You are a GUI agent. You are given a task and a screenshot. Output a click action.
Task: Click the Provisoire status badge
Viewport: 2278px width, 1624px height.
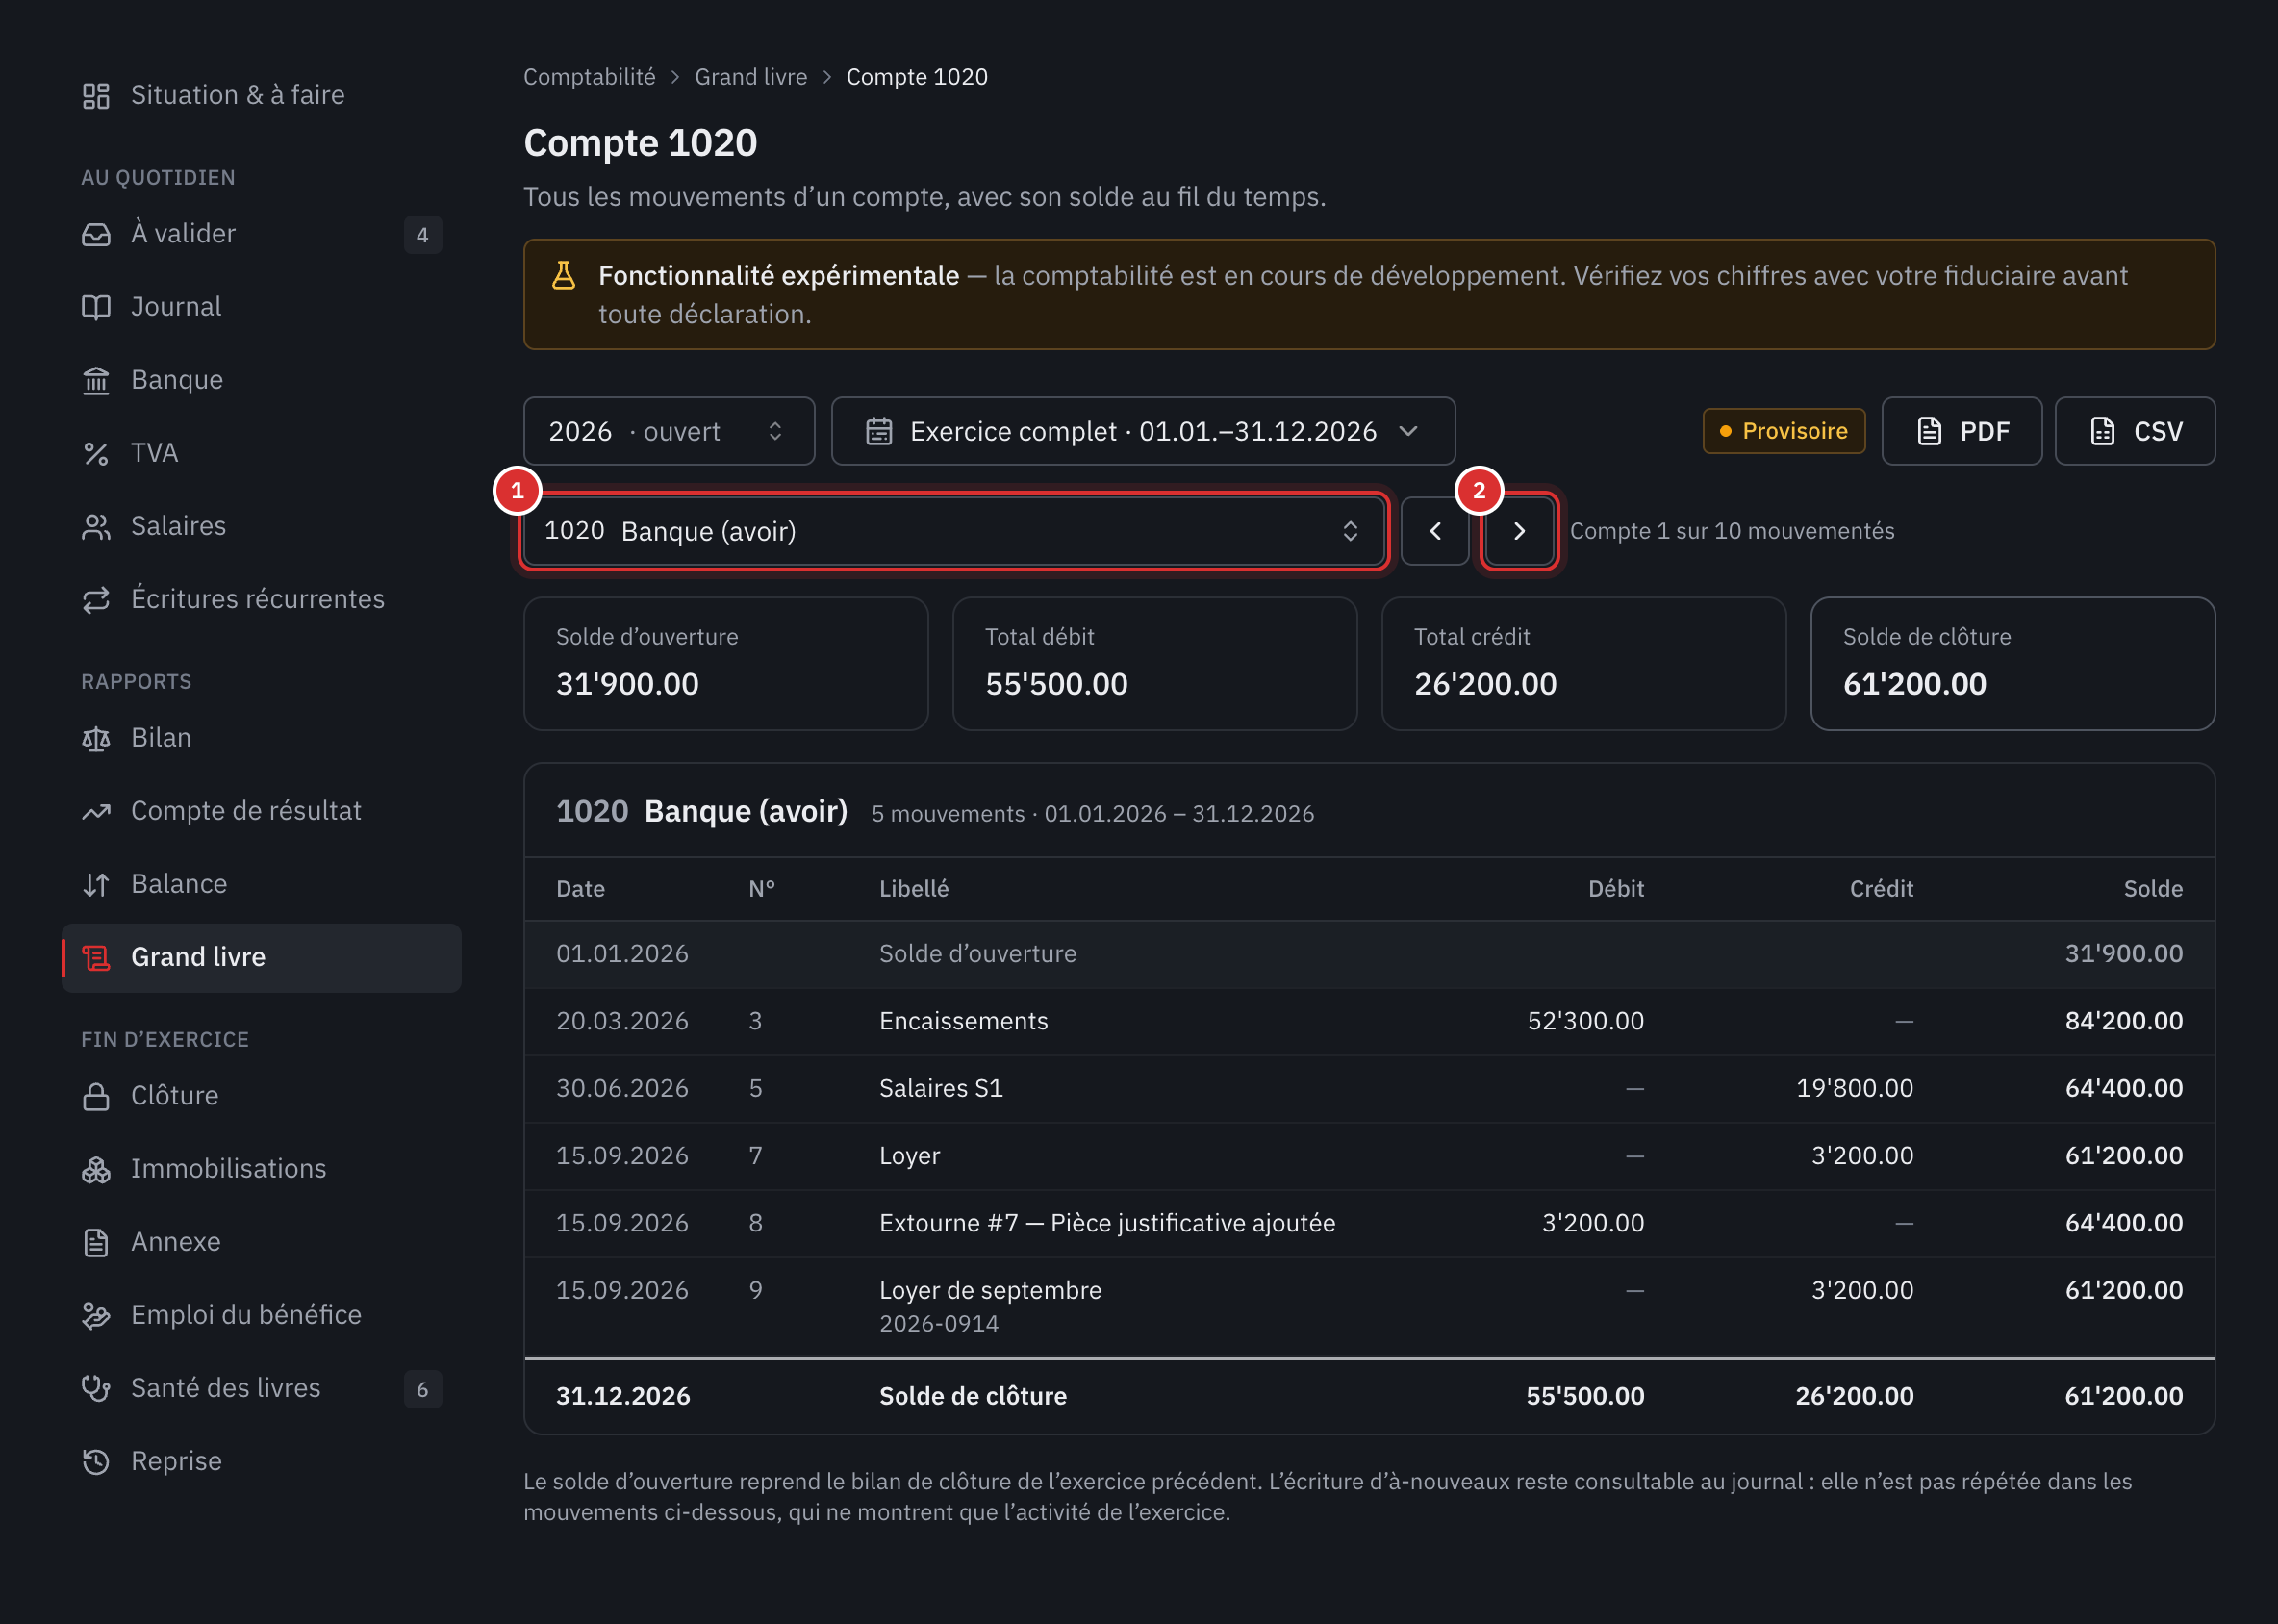pyautogui.click(x=1784, y=431)
